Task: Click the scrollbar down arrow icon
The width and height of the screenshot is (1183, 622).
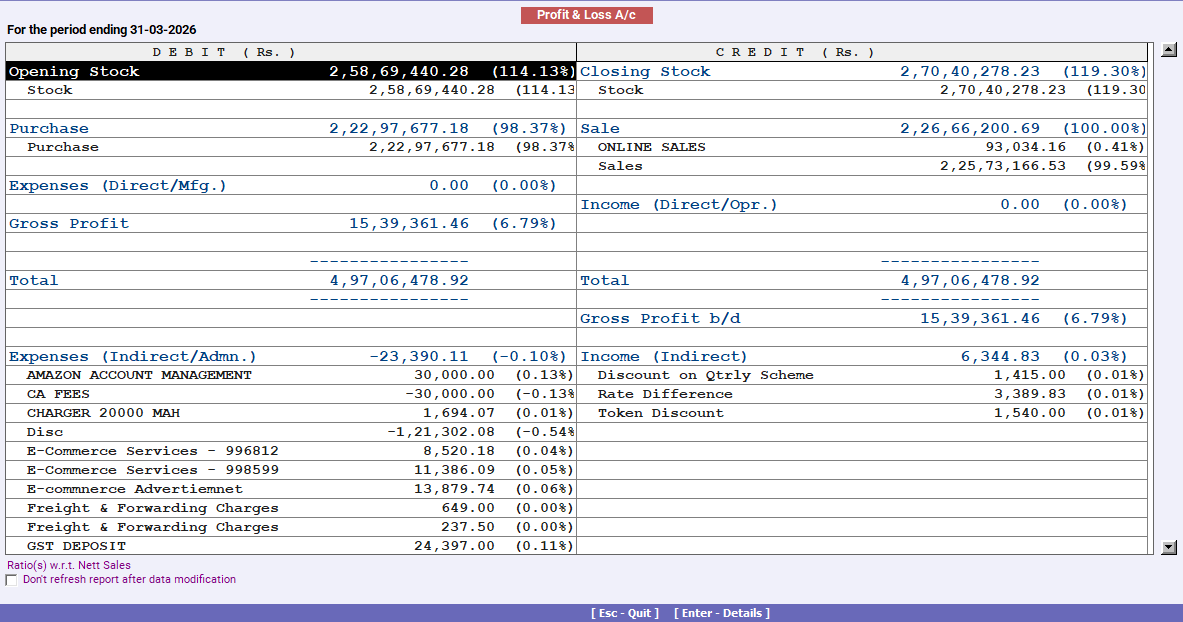Action: [x=1168, y=546]
